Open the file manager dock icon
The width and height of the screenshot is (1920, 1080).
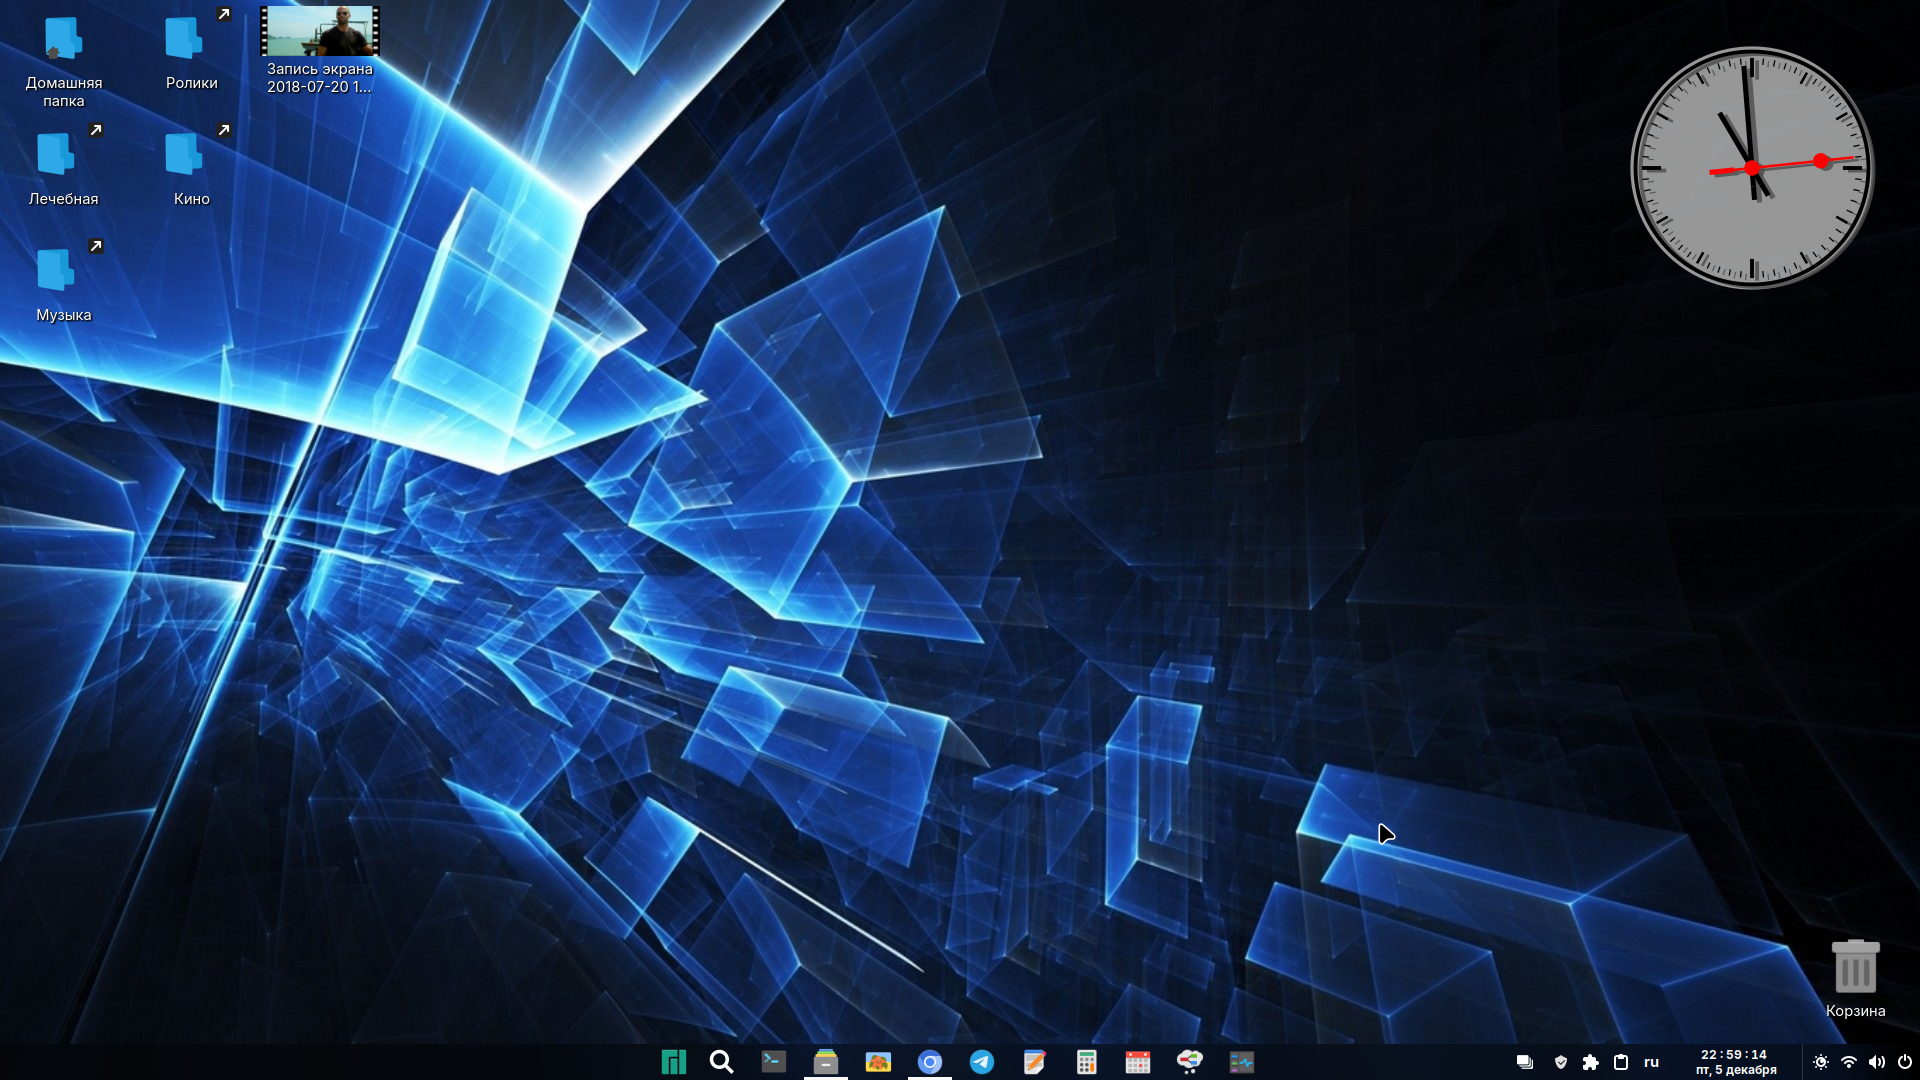tap(825, 1062)
